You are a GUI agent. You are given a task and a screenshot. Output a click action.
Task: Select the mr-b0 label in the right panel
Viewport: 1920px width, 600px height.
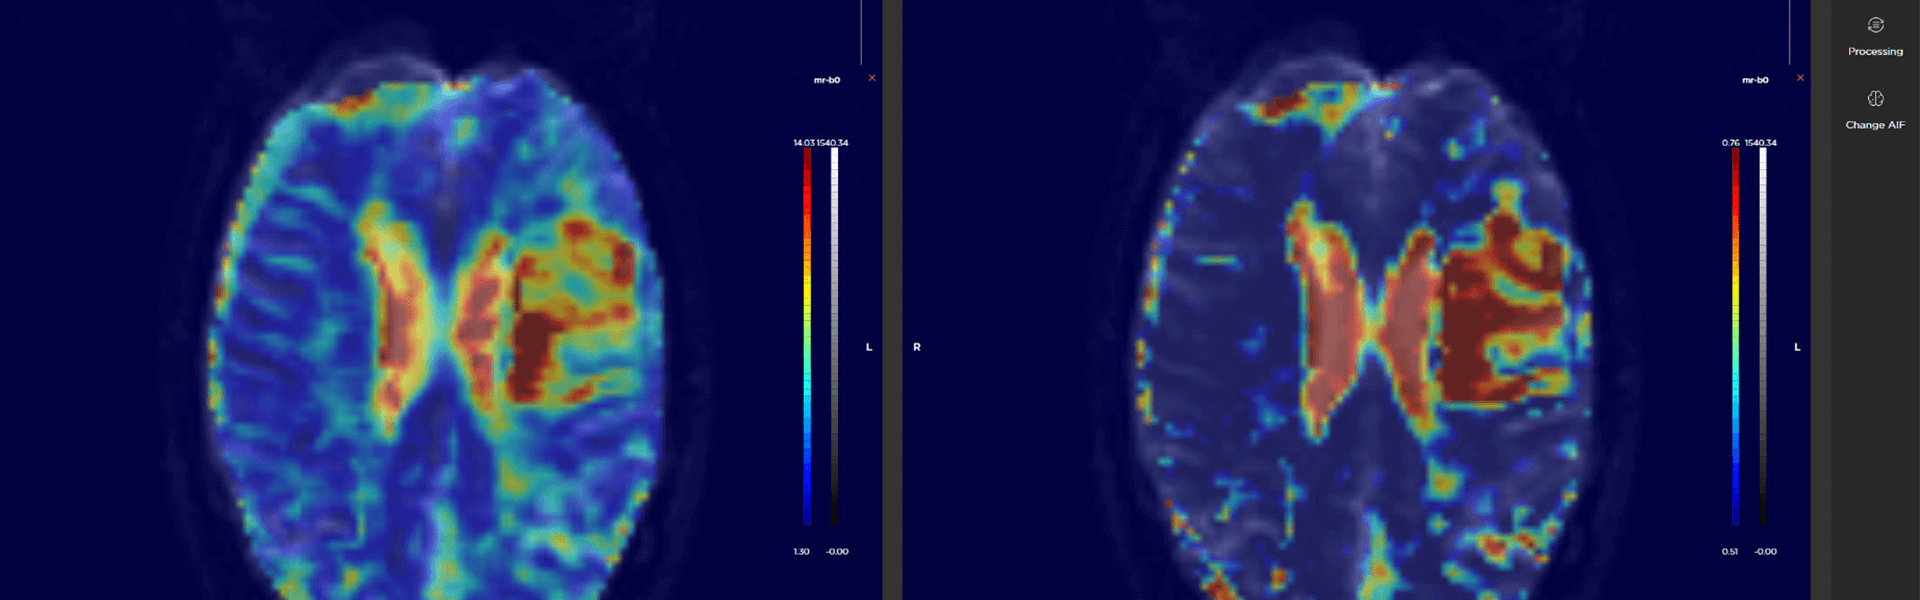point(1755,80)
